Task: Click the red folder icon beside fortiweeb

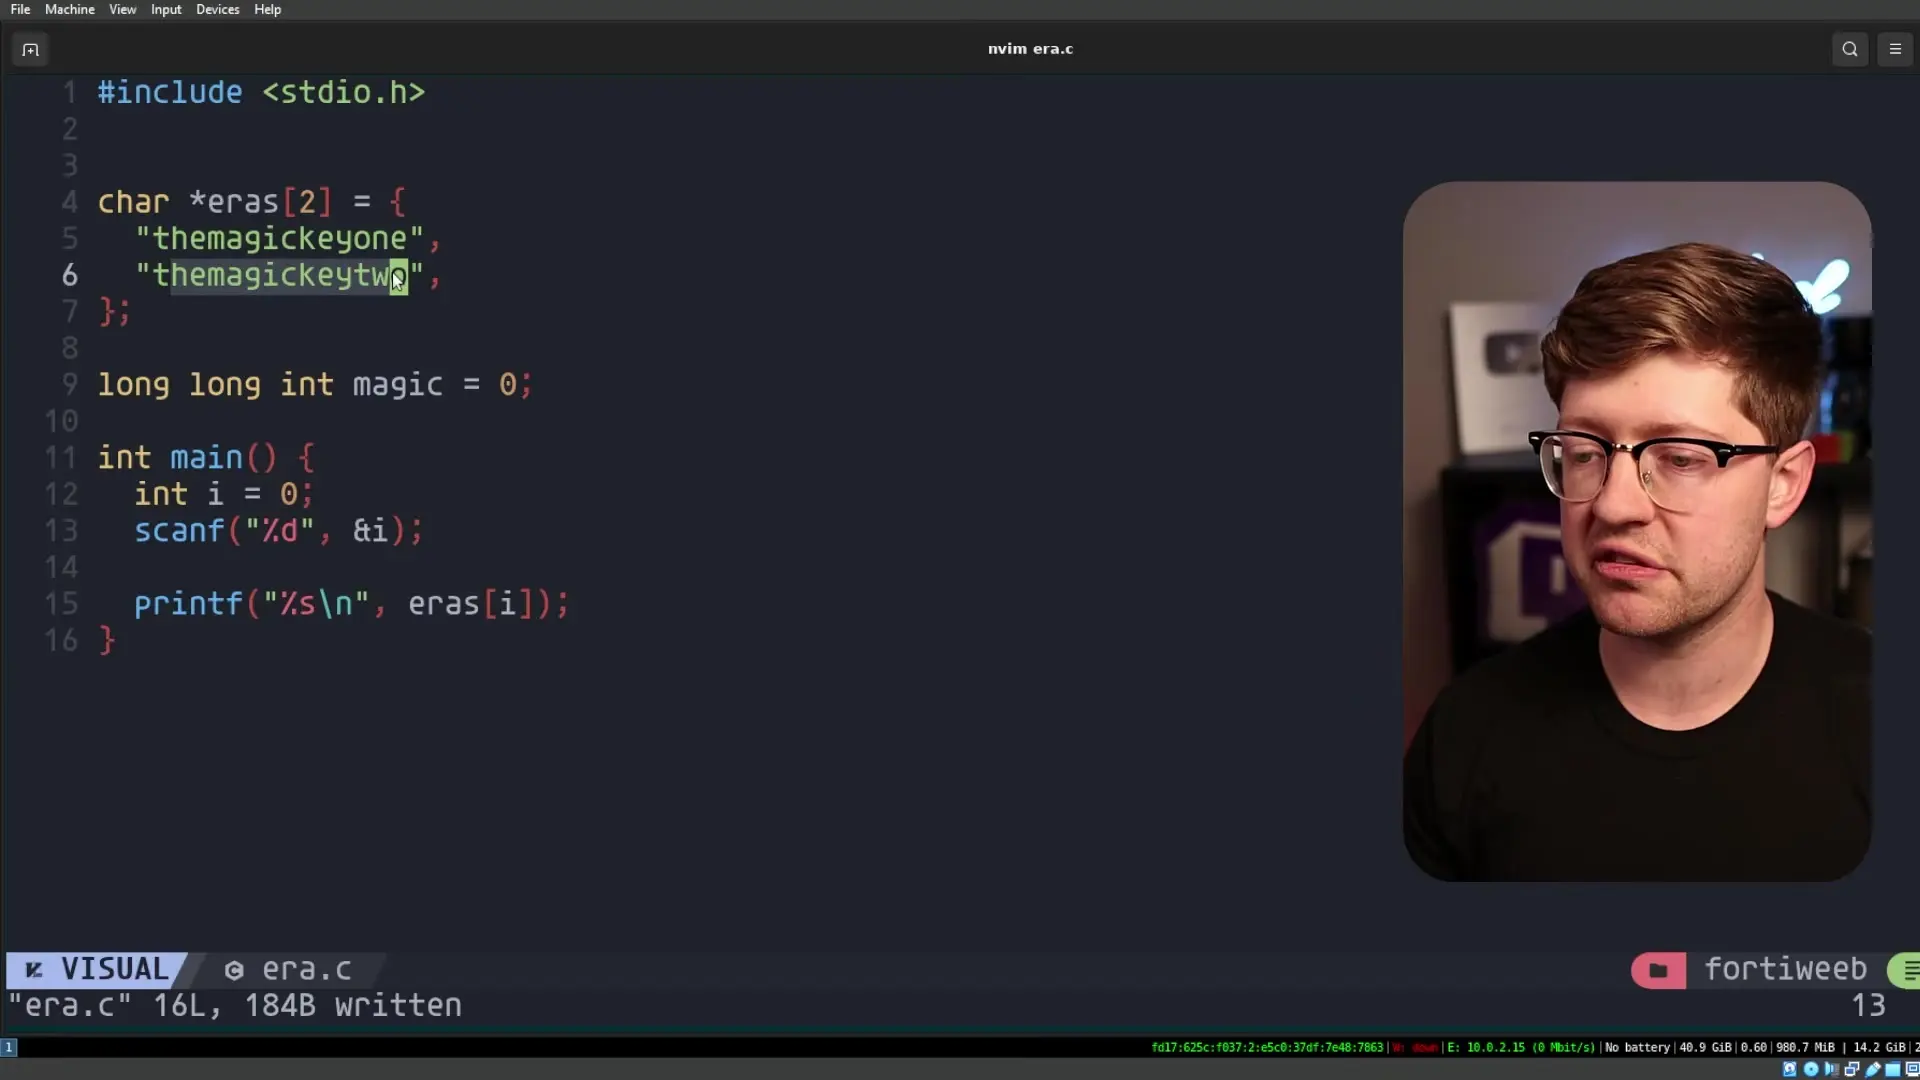Action: click(x=1658, y=970)
